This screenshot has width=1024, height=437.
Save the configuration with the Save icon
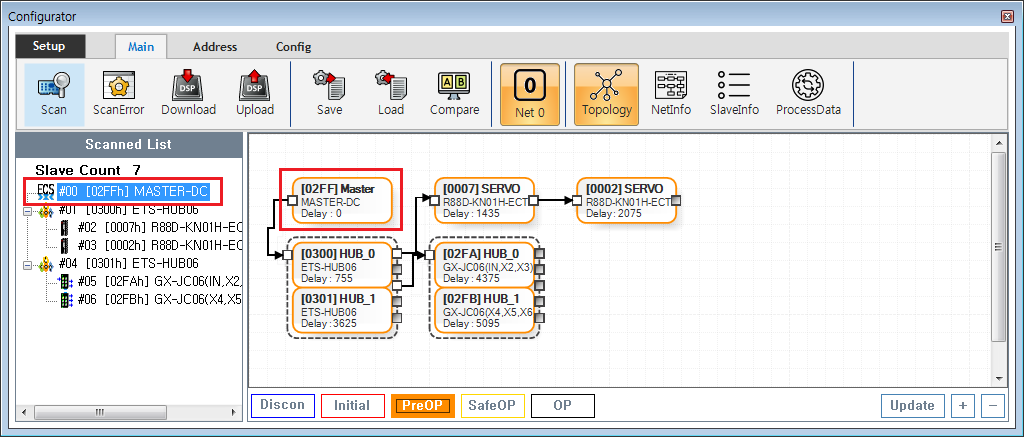329,93
